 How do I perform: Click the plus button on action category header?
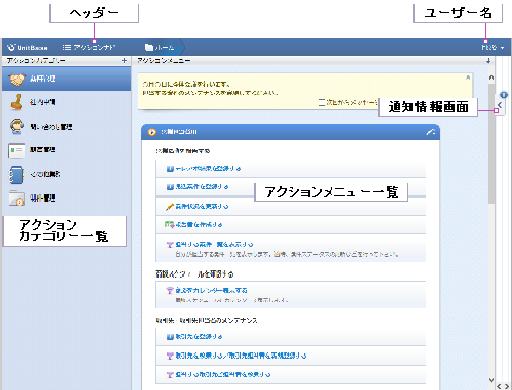pyautogui.click(x=124, y=60)
